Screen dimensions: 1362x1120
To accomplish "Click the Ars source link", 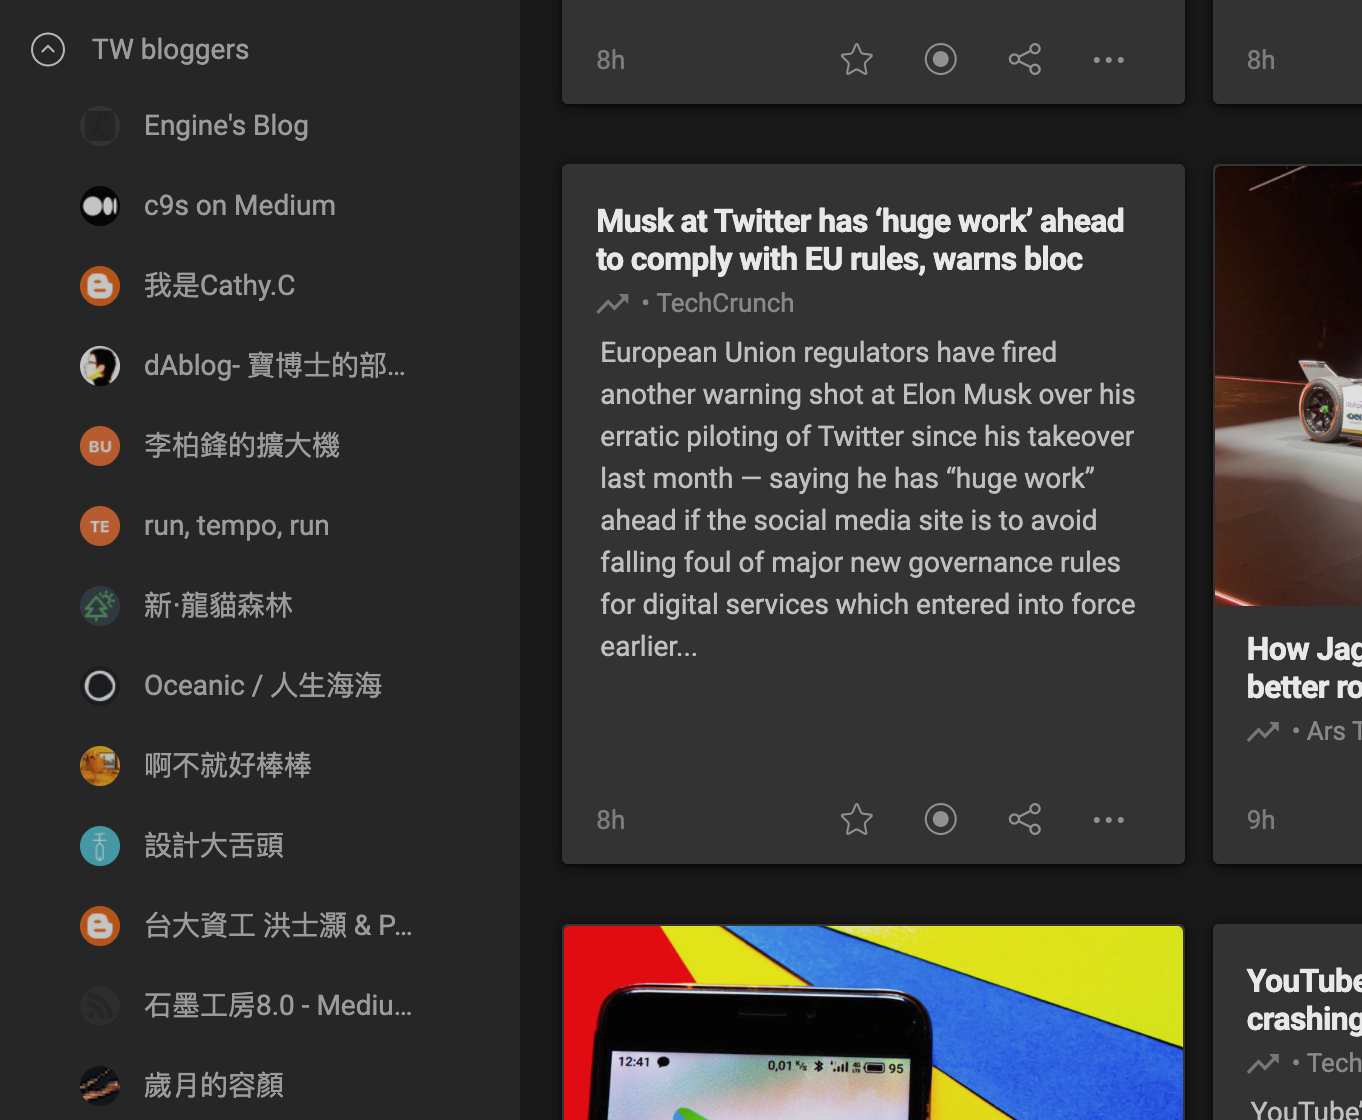I will (x=1334, y=731).
